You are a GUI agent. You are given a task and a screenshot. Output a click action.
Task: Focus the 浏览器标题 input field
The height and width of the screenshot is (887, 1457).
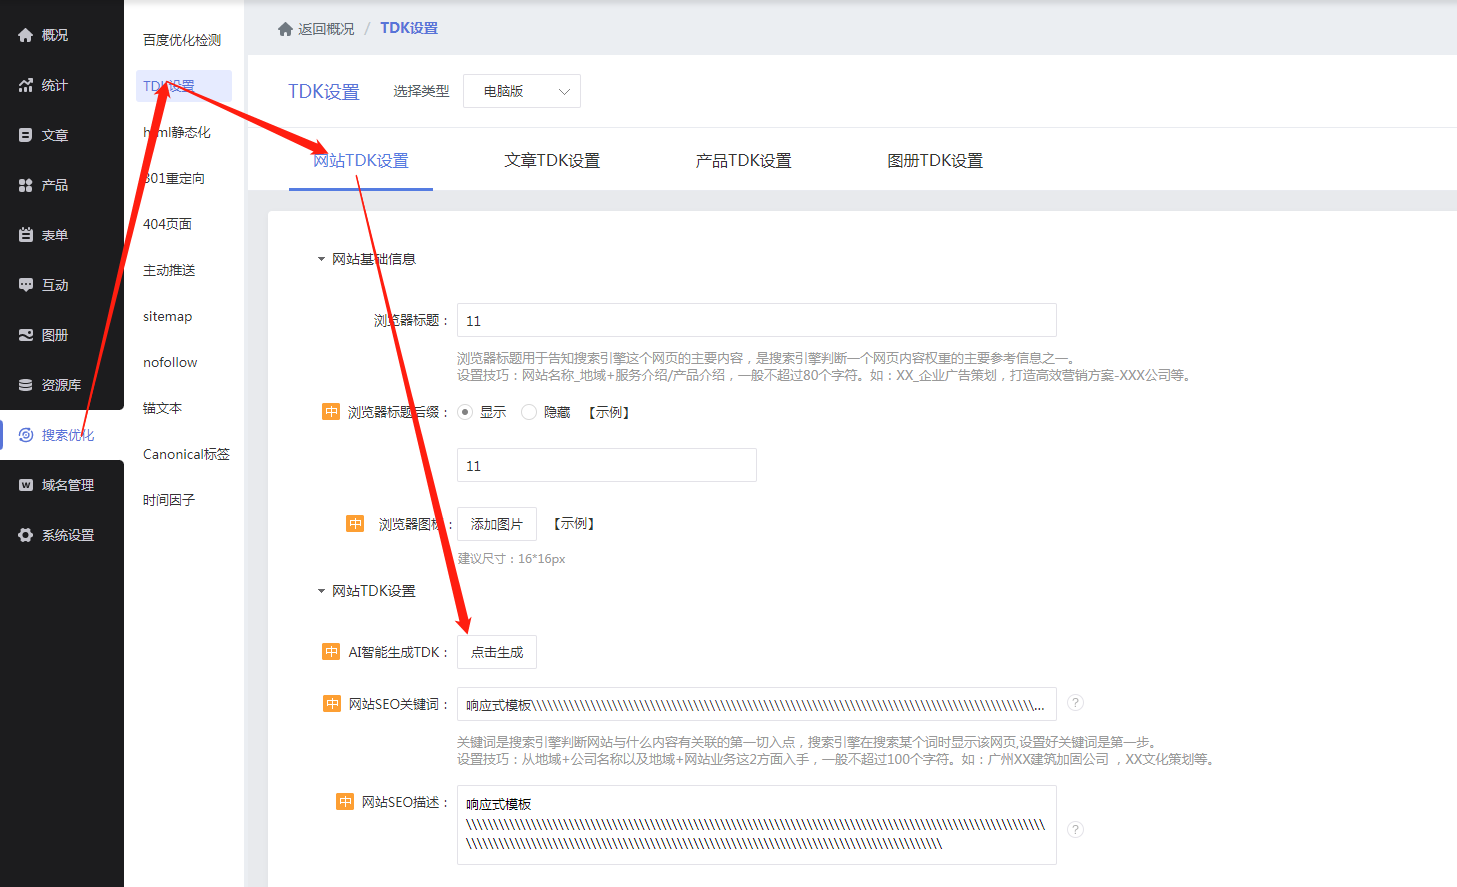pos(757,320)
